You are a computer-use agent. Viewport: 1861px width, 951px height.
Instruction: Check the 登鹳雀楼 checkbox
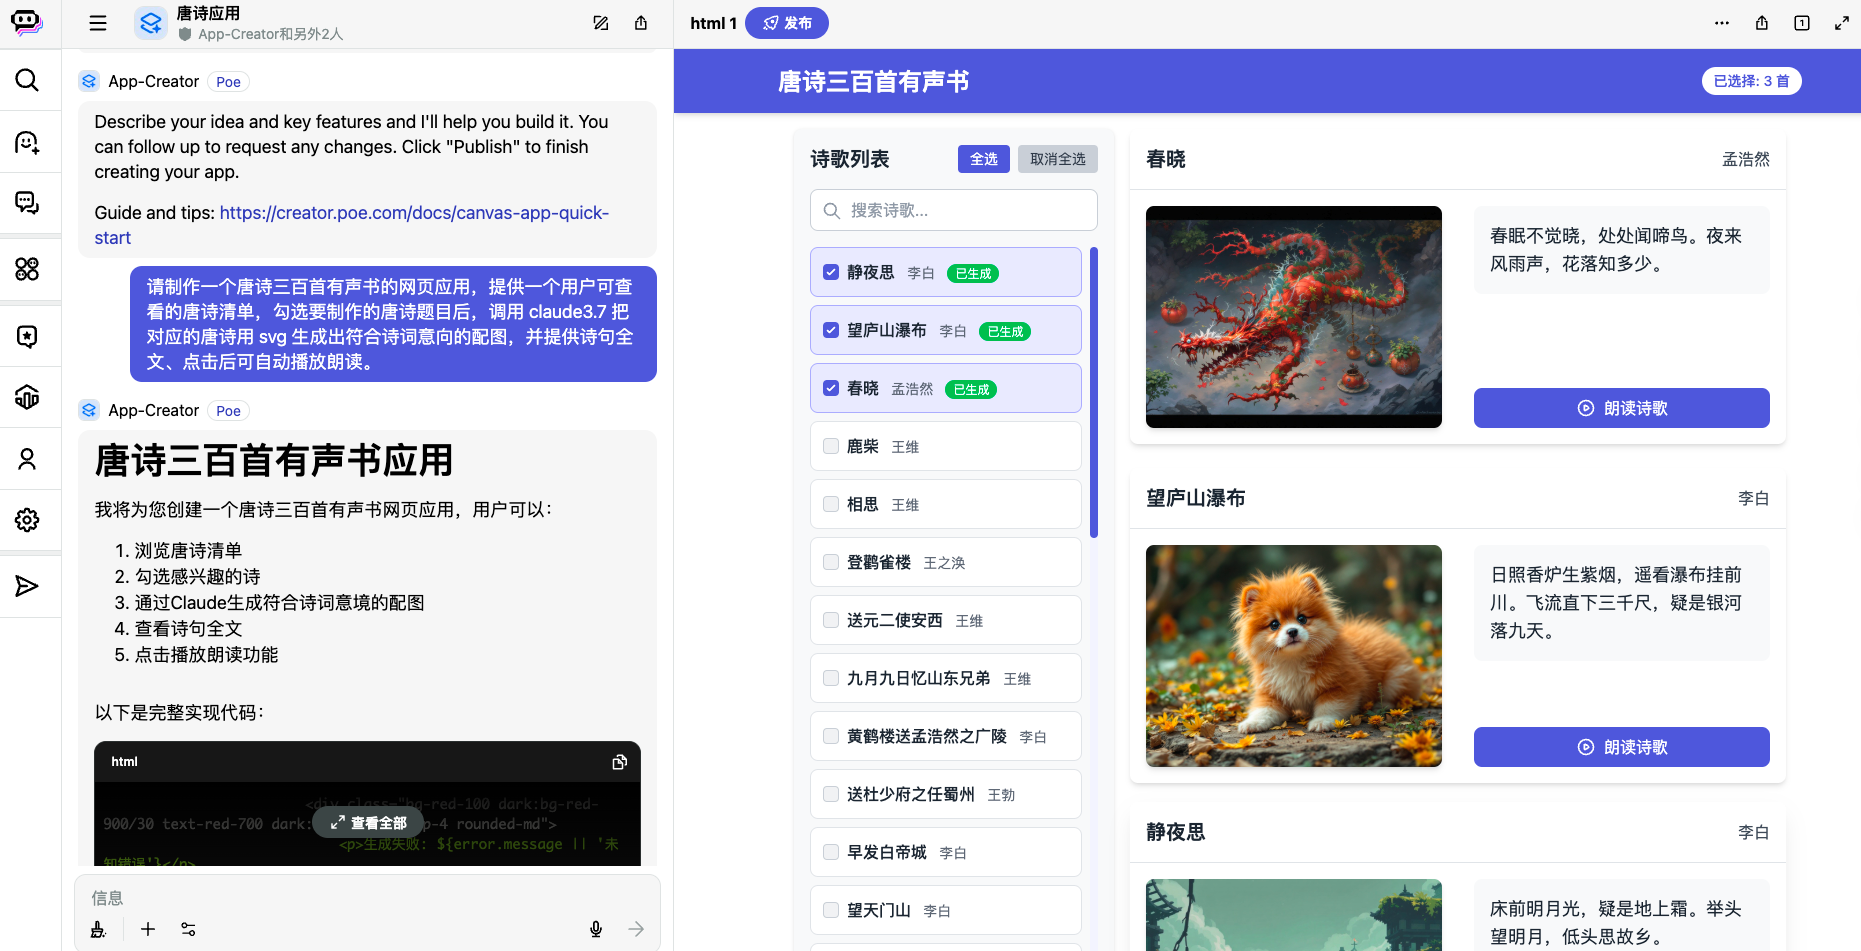coord(831,562)
